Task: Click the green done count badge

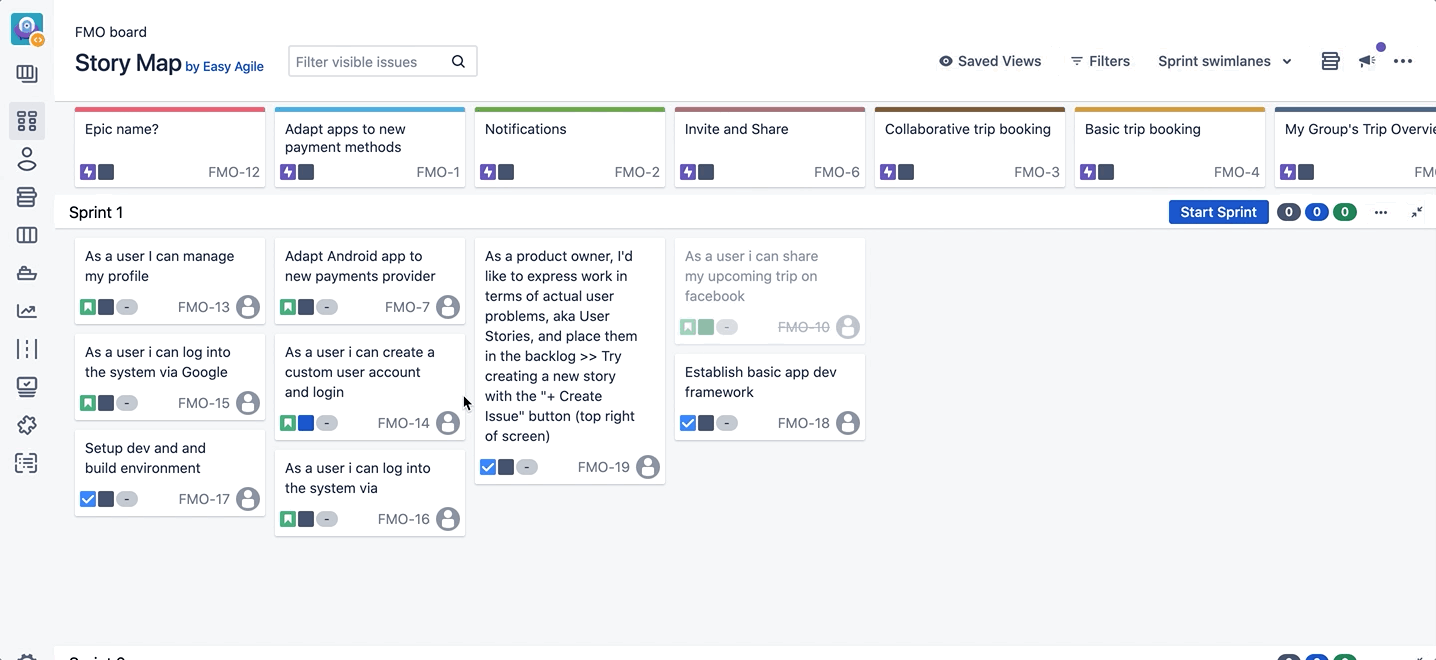Action: 1345,212
